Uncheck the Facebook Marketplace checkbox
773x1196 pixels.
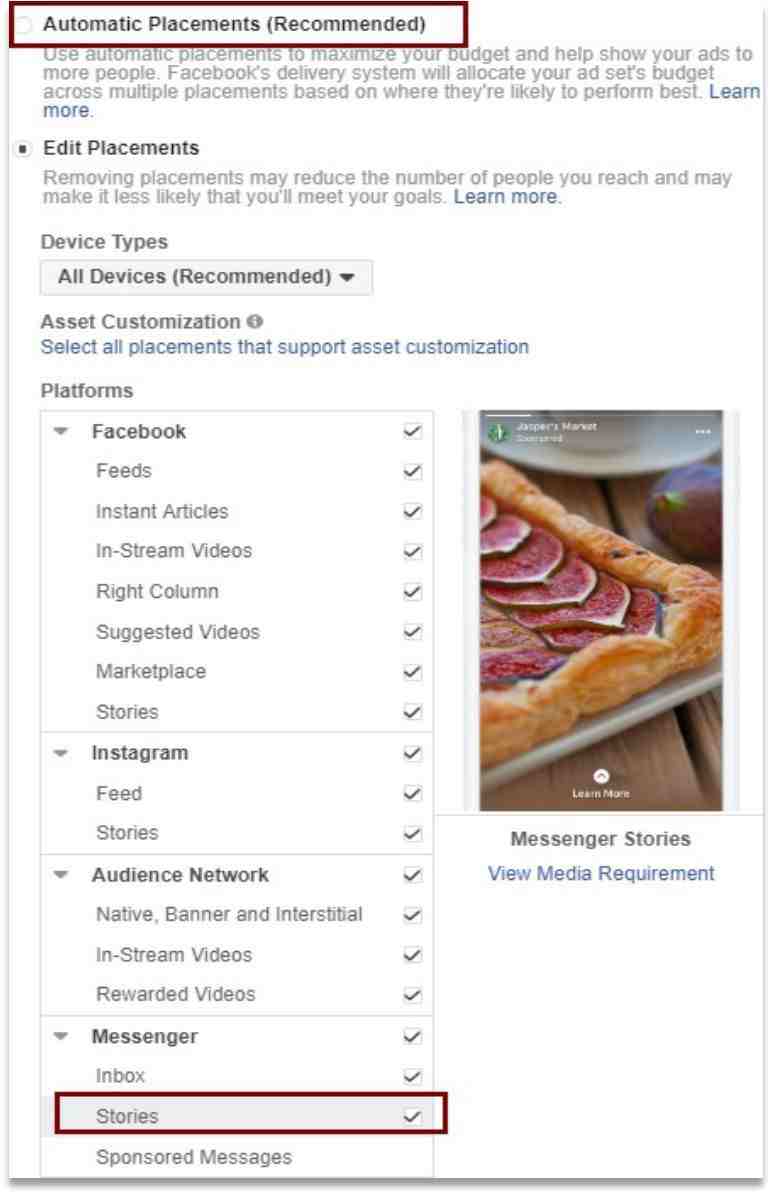pos(412,672)
